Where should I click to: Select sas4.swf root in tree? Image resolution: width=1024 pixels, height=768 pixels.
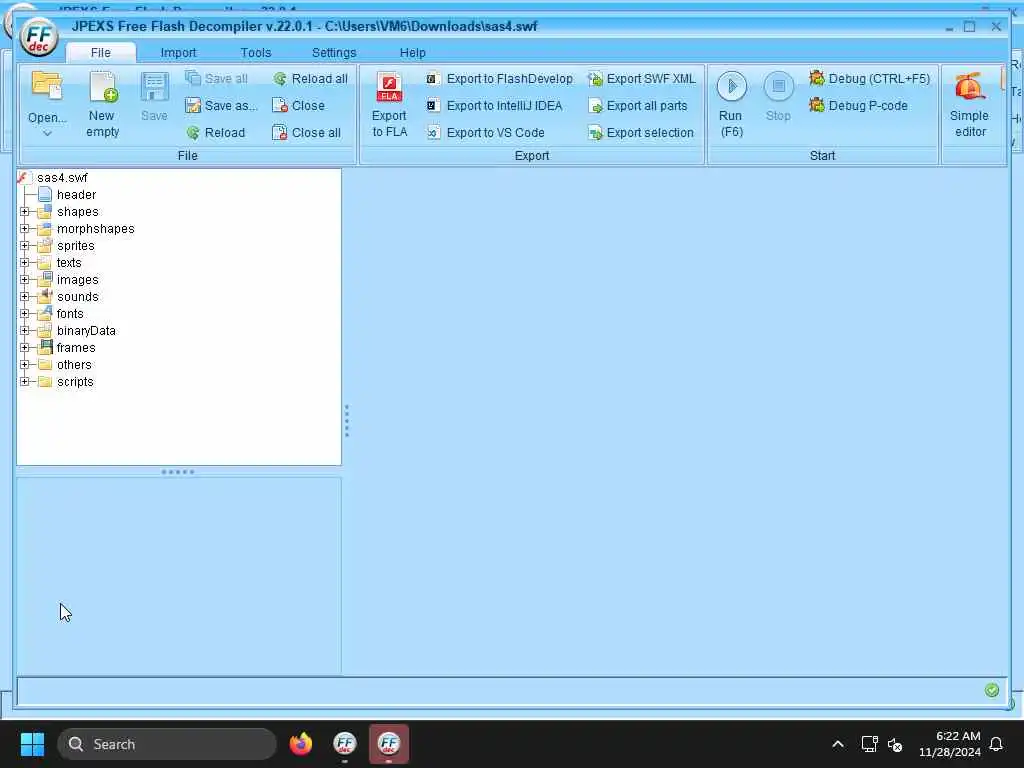(x=62, y=178)
